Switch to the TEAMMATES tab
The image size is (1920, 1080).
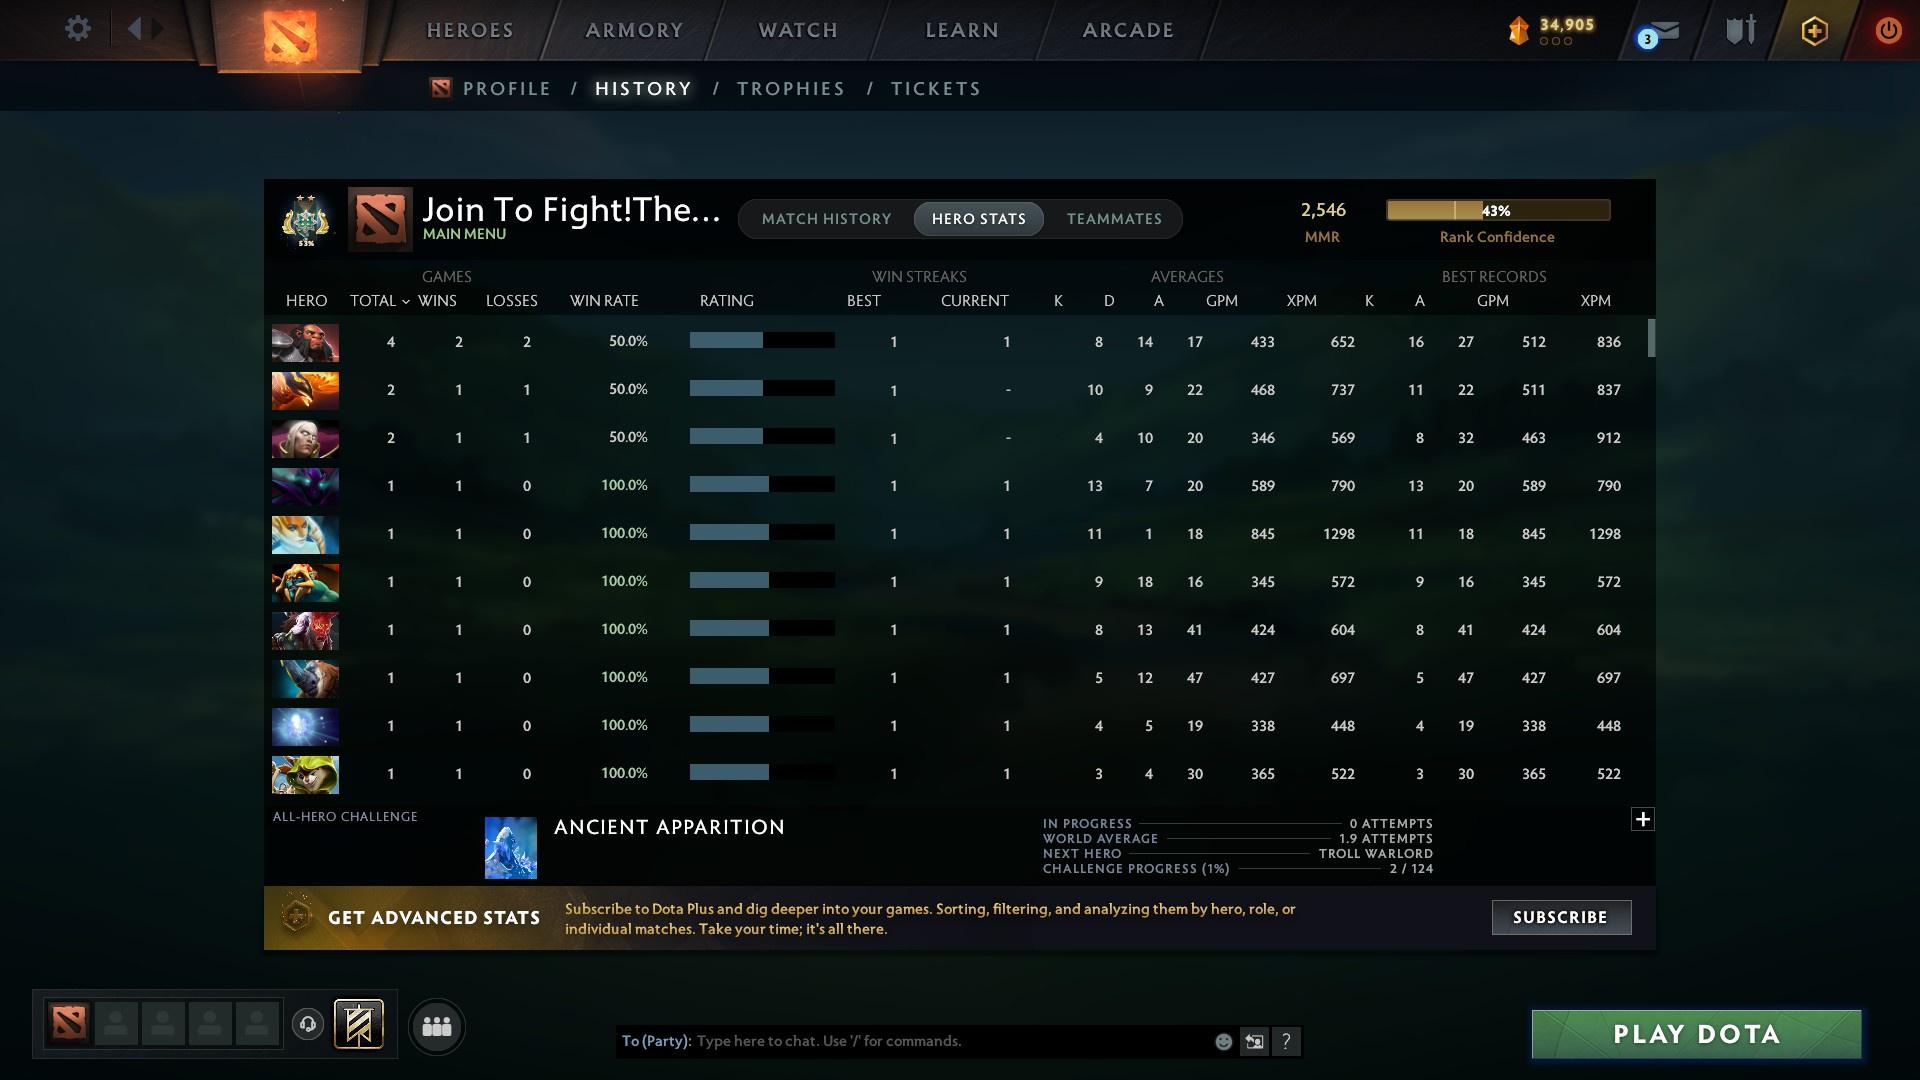pyautogui.click(x=1114, y=219)
